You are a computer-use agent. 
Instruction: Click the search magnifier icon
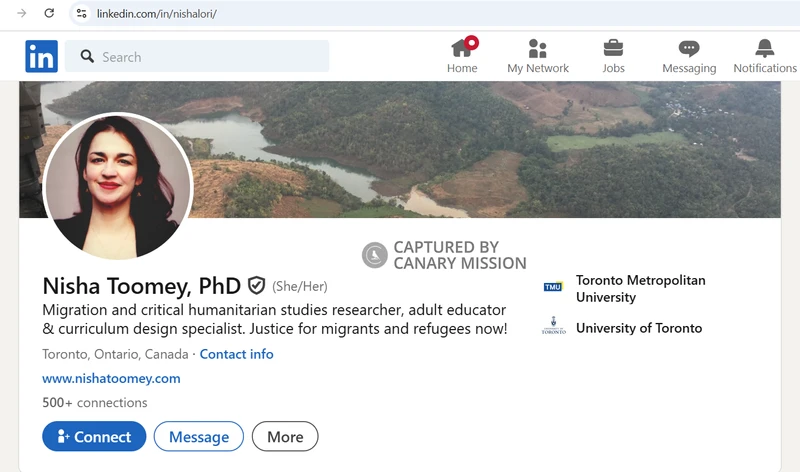pyautogui.click(x=87, y=57)
